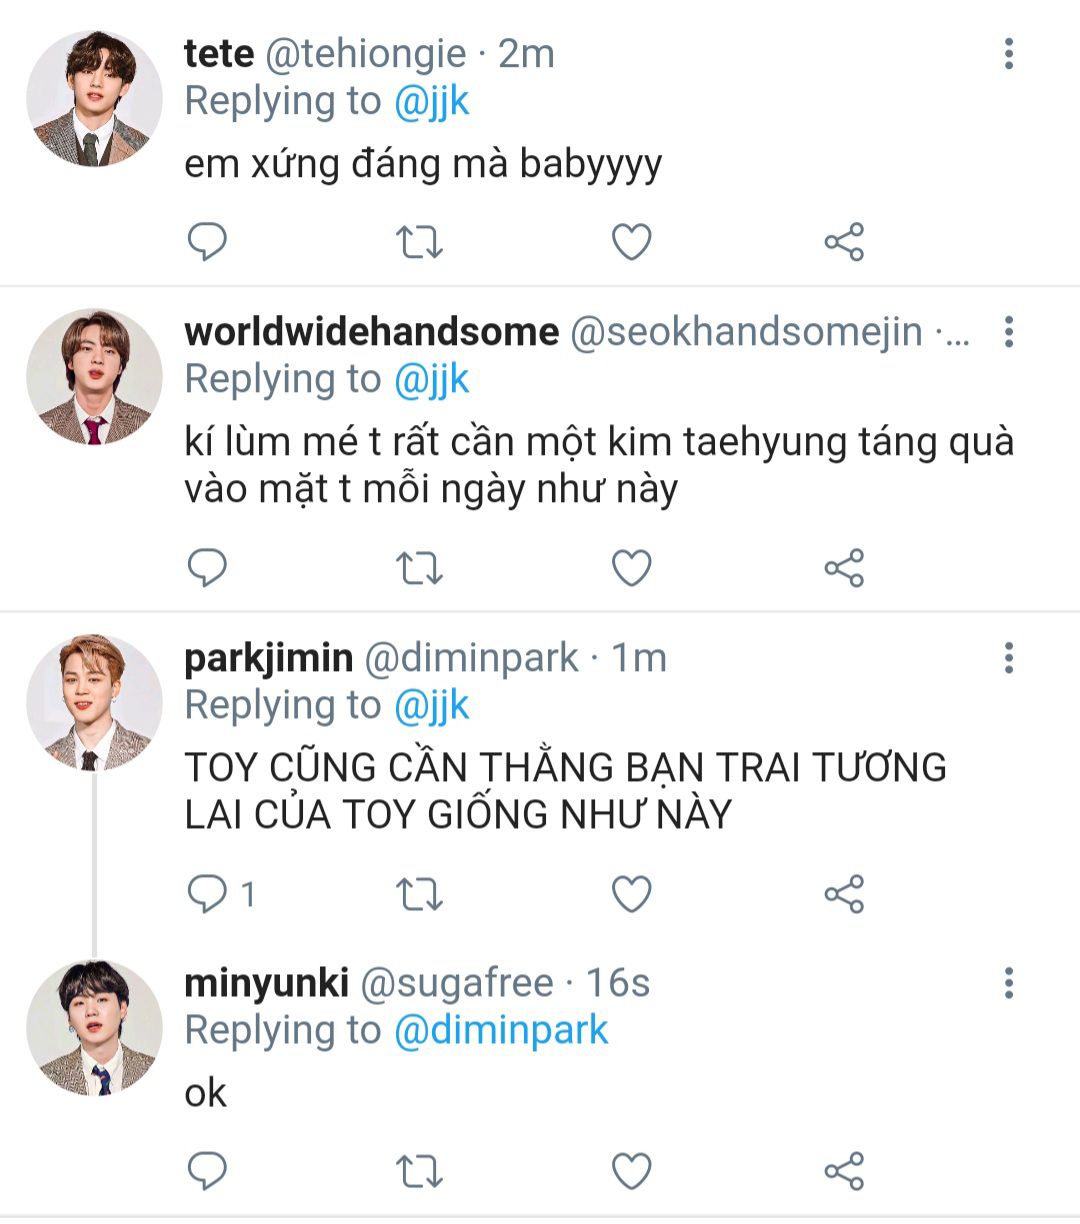Like parkjimin's all-caps tweet
This screenshot has width=1080, height=1224.
(631, 894)
